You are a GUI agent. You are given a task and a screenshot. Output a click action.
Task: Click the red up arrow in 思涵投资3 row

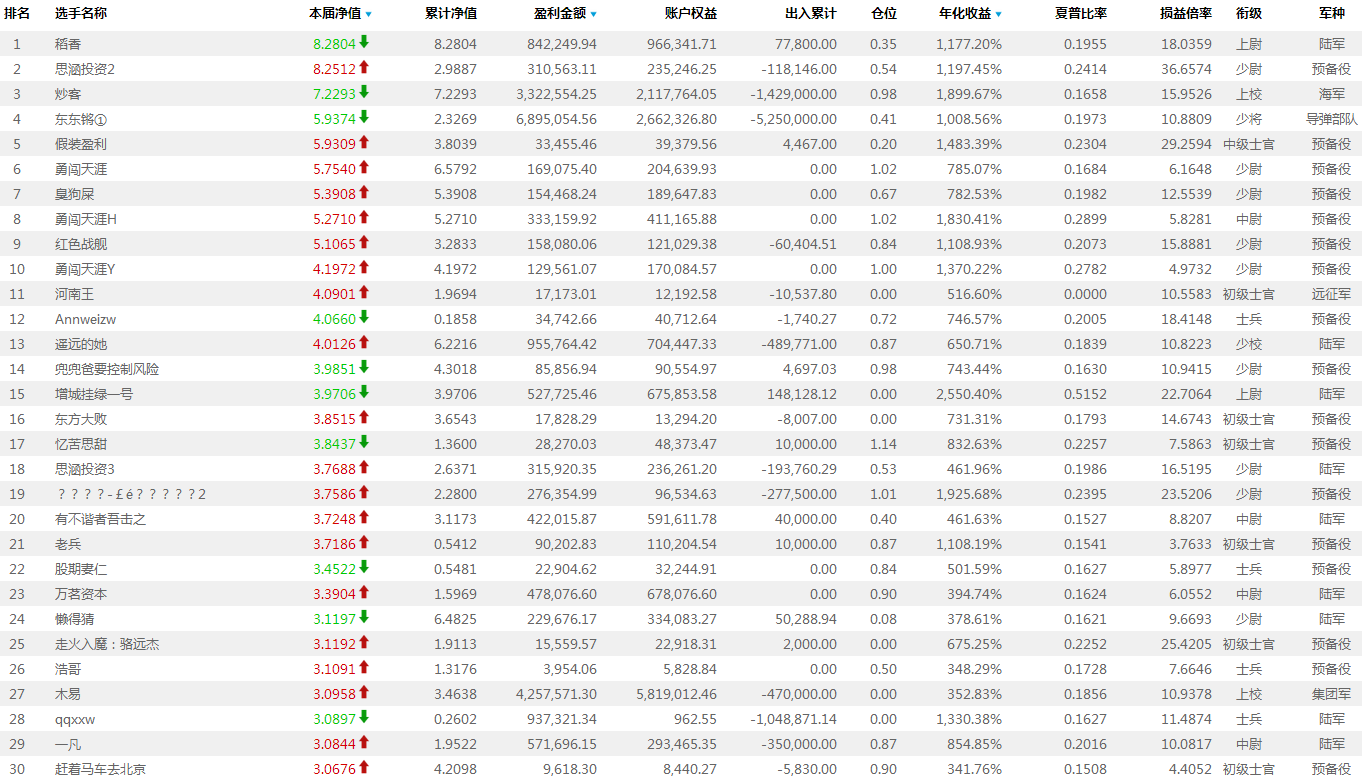[x=364, y=467]
